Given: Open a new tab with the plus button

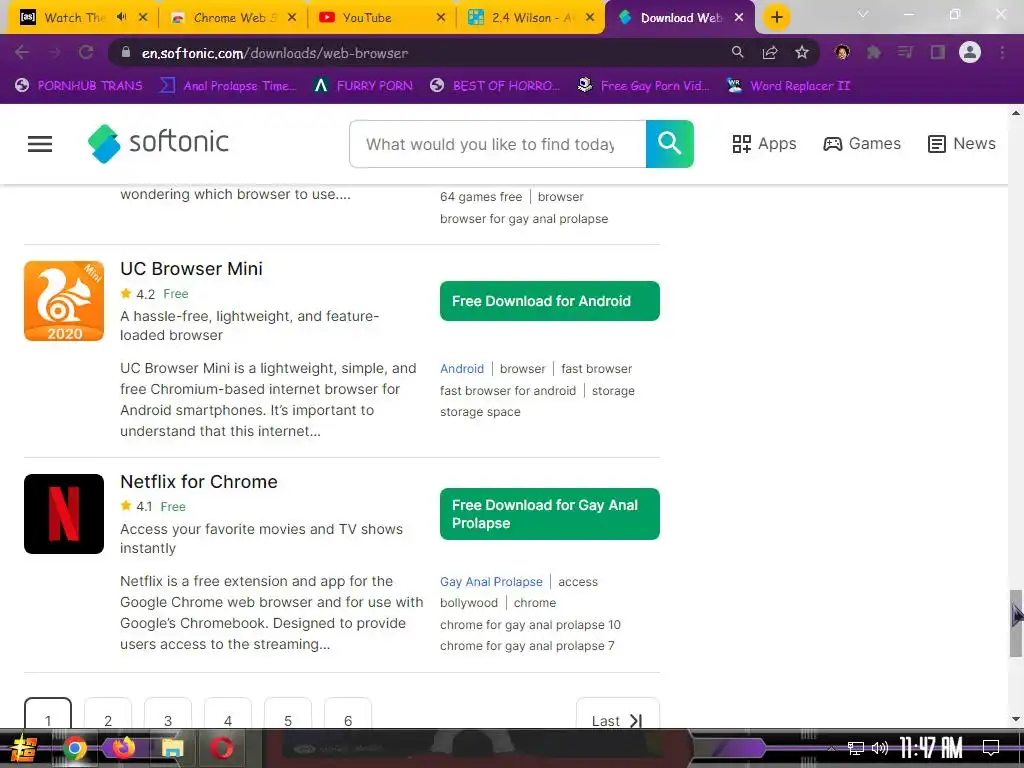Looking at the screenshot, I should tap(776, 17).
